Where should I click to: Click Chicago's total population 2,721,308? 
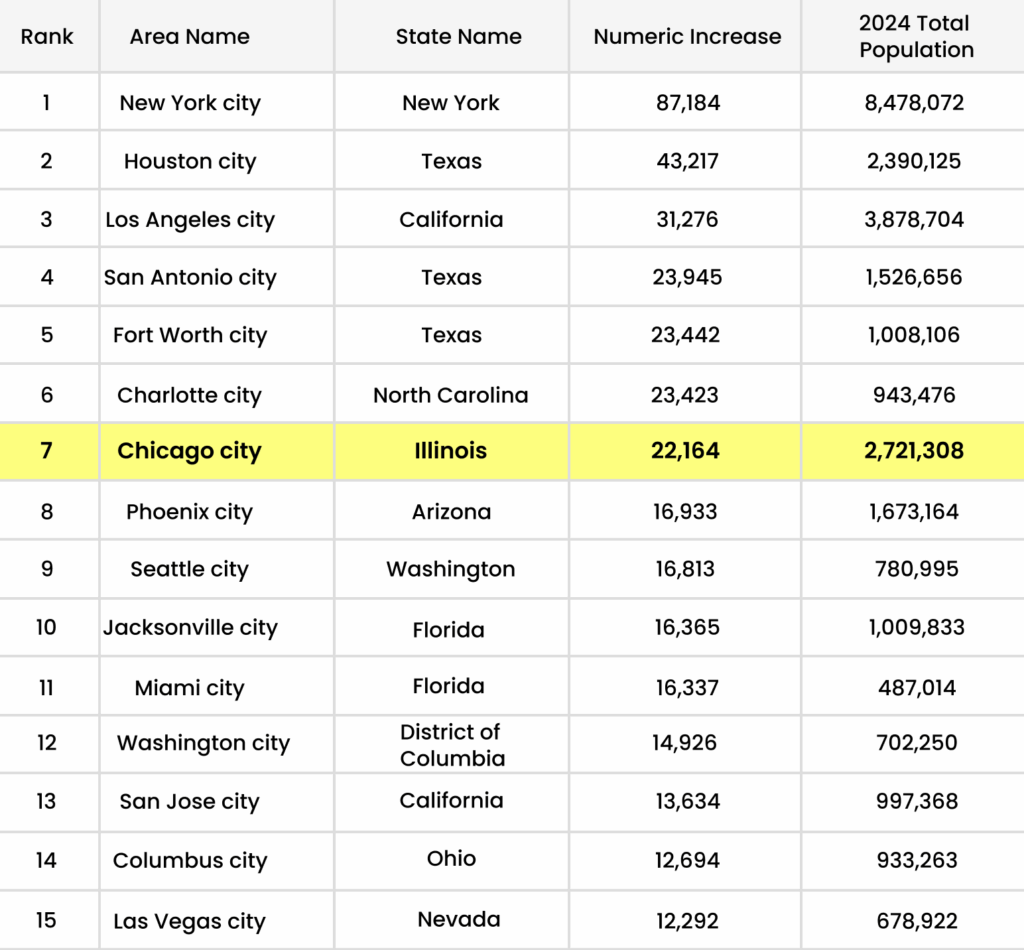(x=914, y=451)
